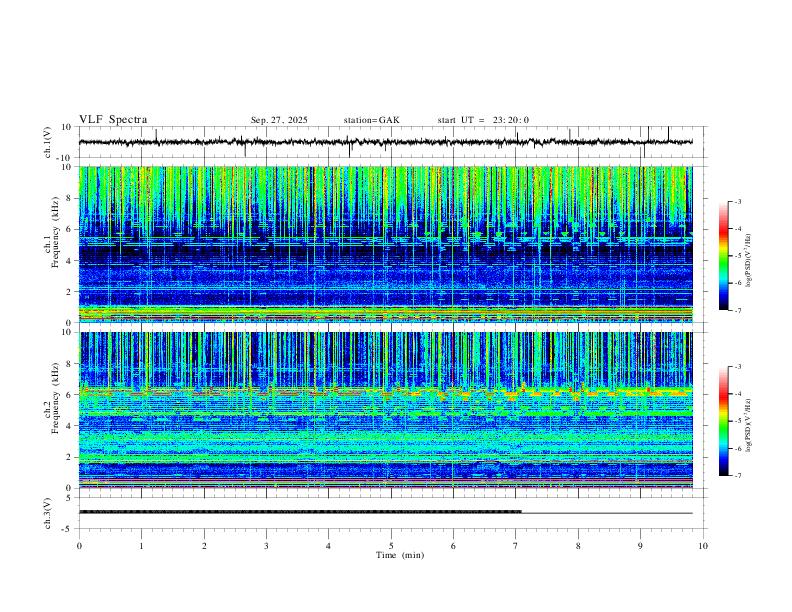Click the "7" tick on the Time axis
Screen dimensions: 792x612
click(516, 546)
